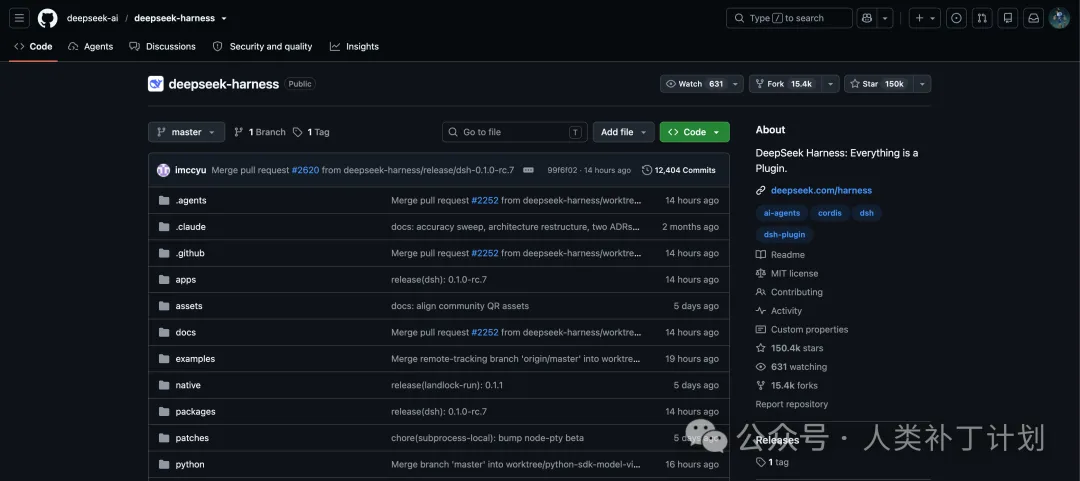
Task: Click the ai-agents topic tag
Action: click(782, 213)
